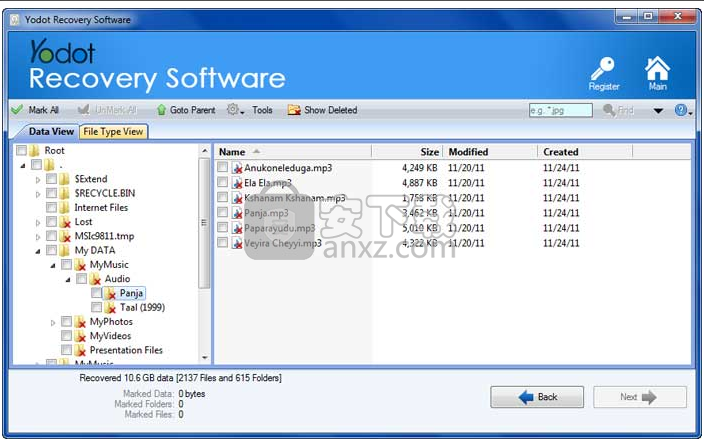This screenshot has width=704, height=443.
Task: Collapse the Audio tree node
Action: tap(68, 280)
